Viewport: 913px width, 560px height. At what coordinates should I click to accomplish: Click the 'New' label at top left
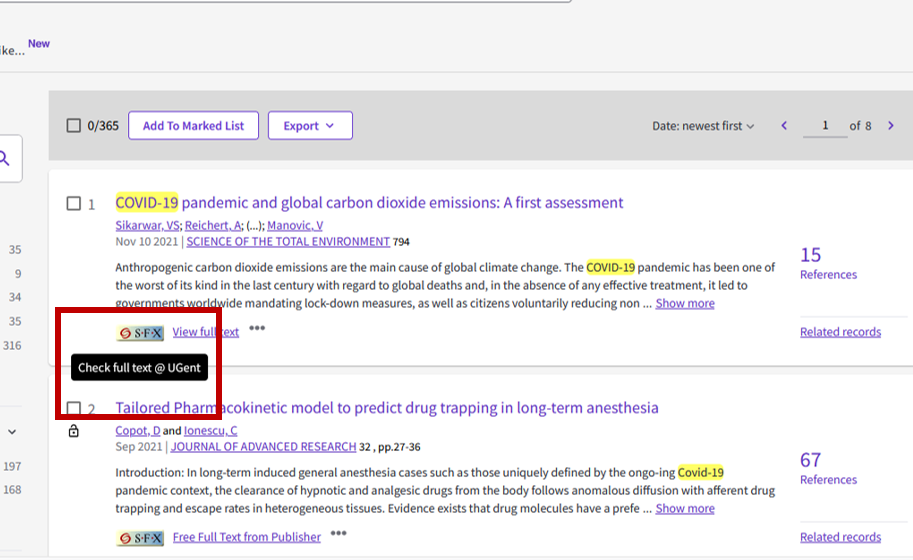tap(38, 44)
